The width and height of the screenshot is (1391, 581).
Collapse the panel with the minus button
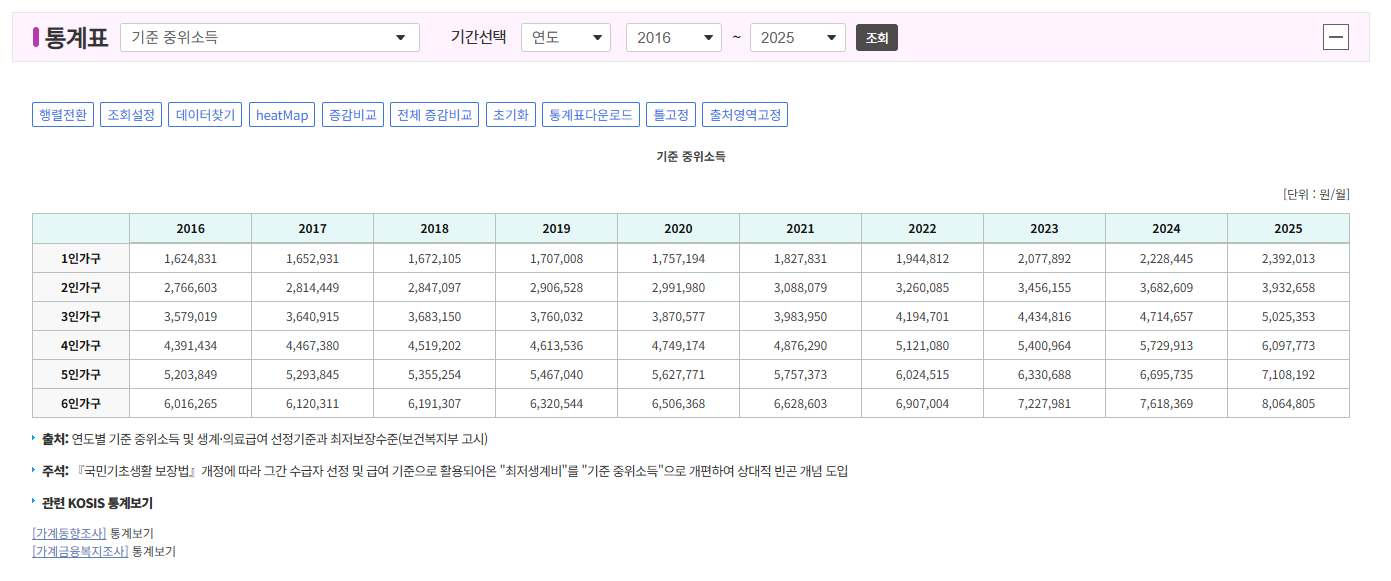(x=1336, y=37)
